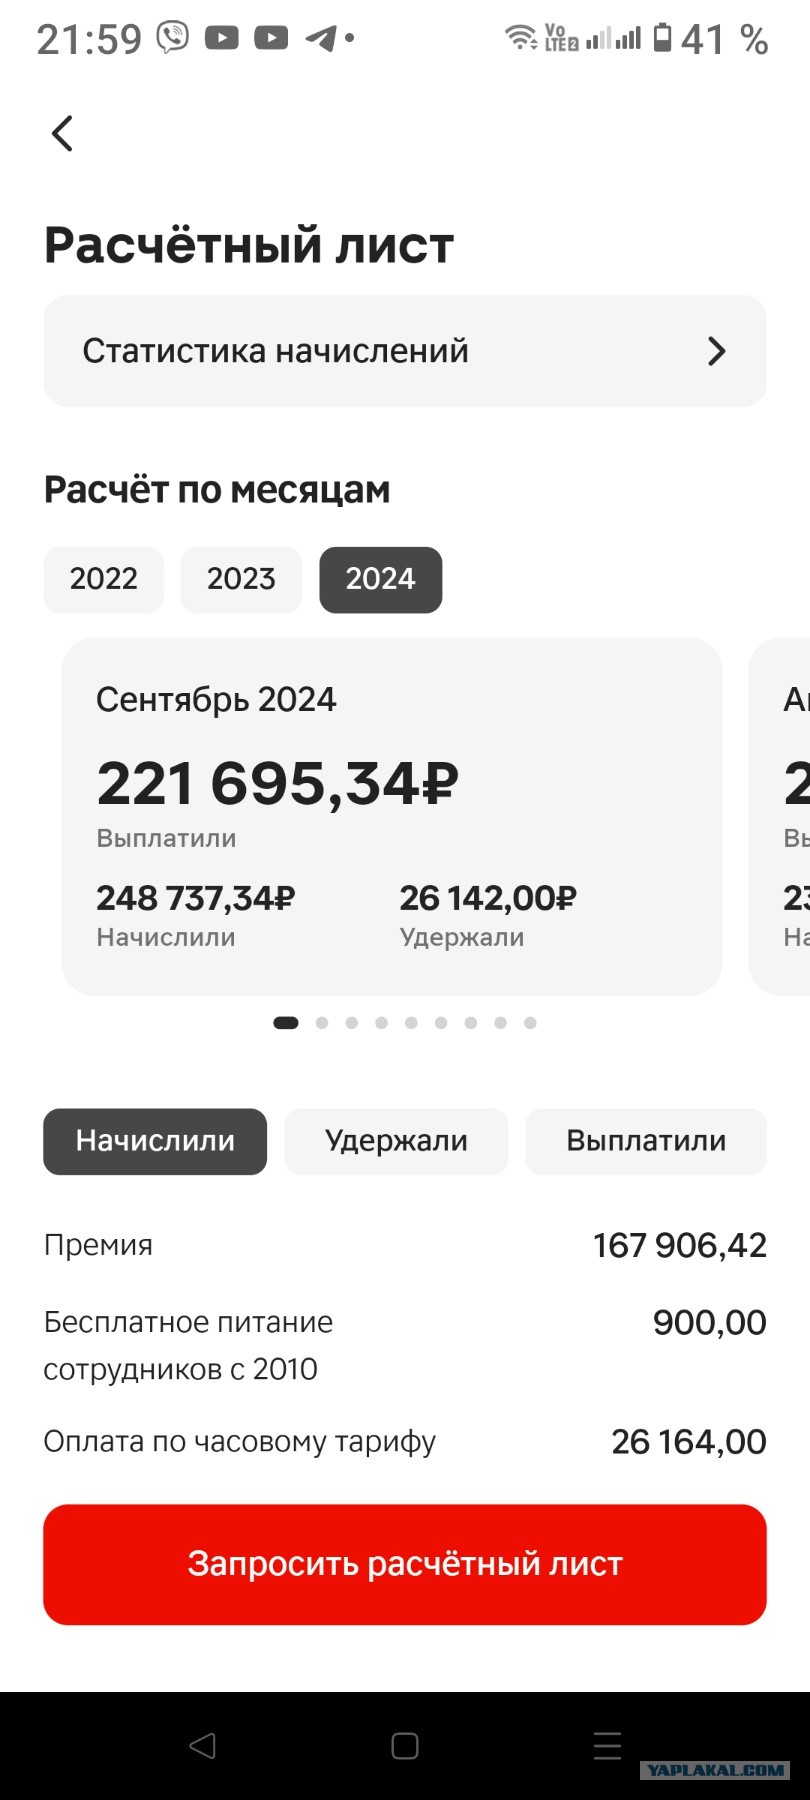Open the Сентябрь 2024 payslip card

[x=392, y=816]
